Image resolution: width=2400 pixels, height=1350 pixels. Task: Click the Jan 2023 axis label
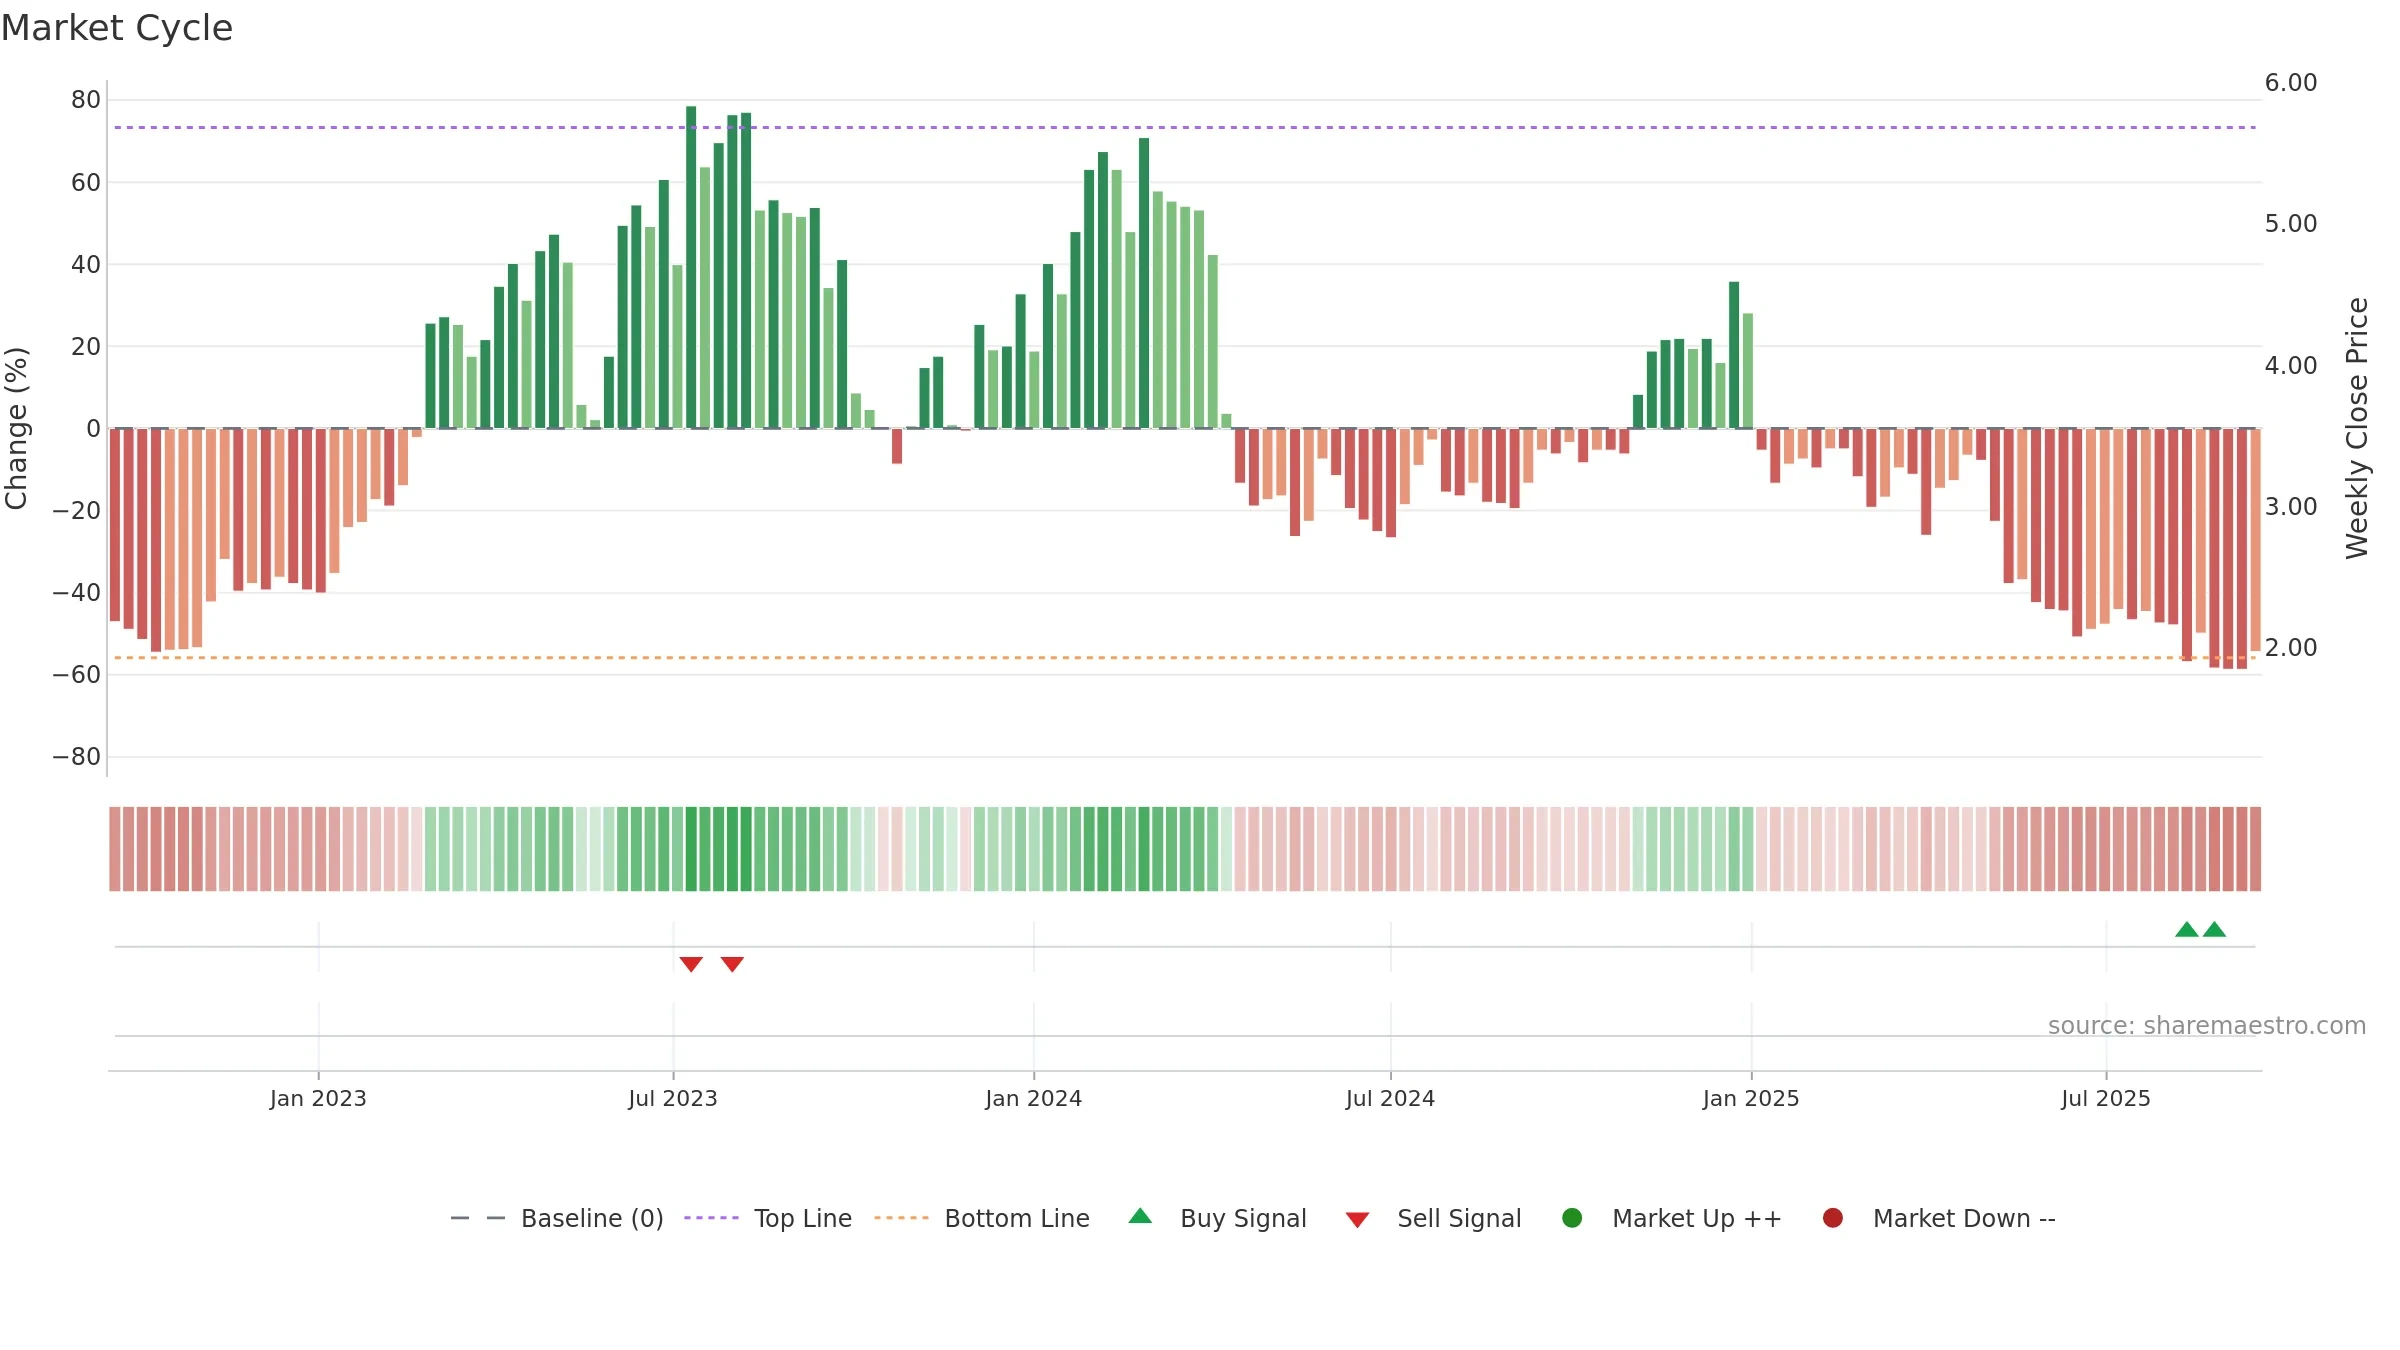pos(318,1098)
